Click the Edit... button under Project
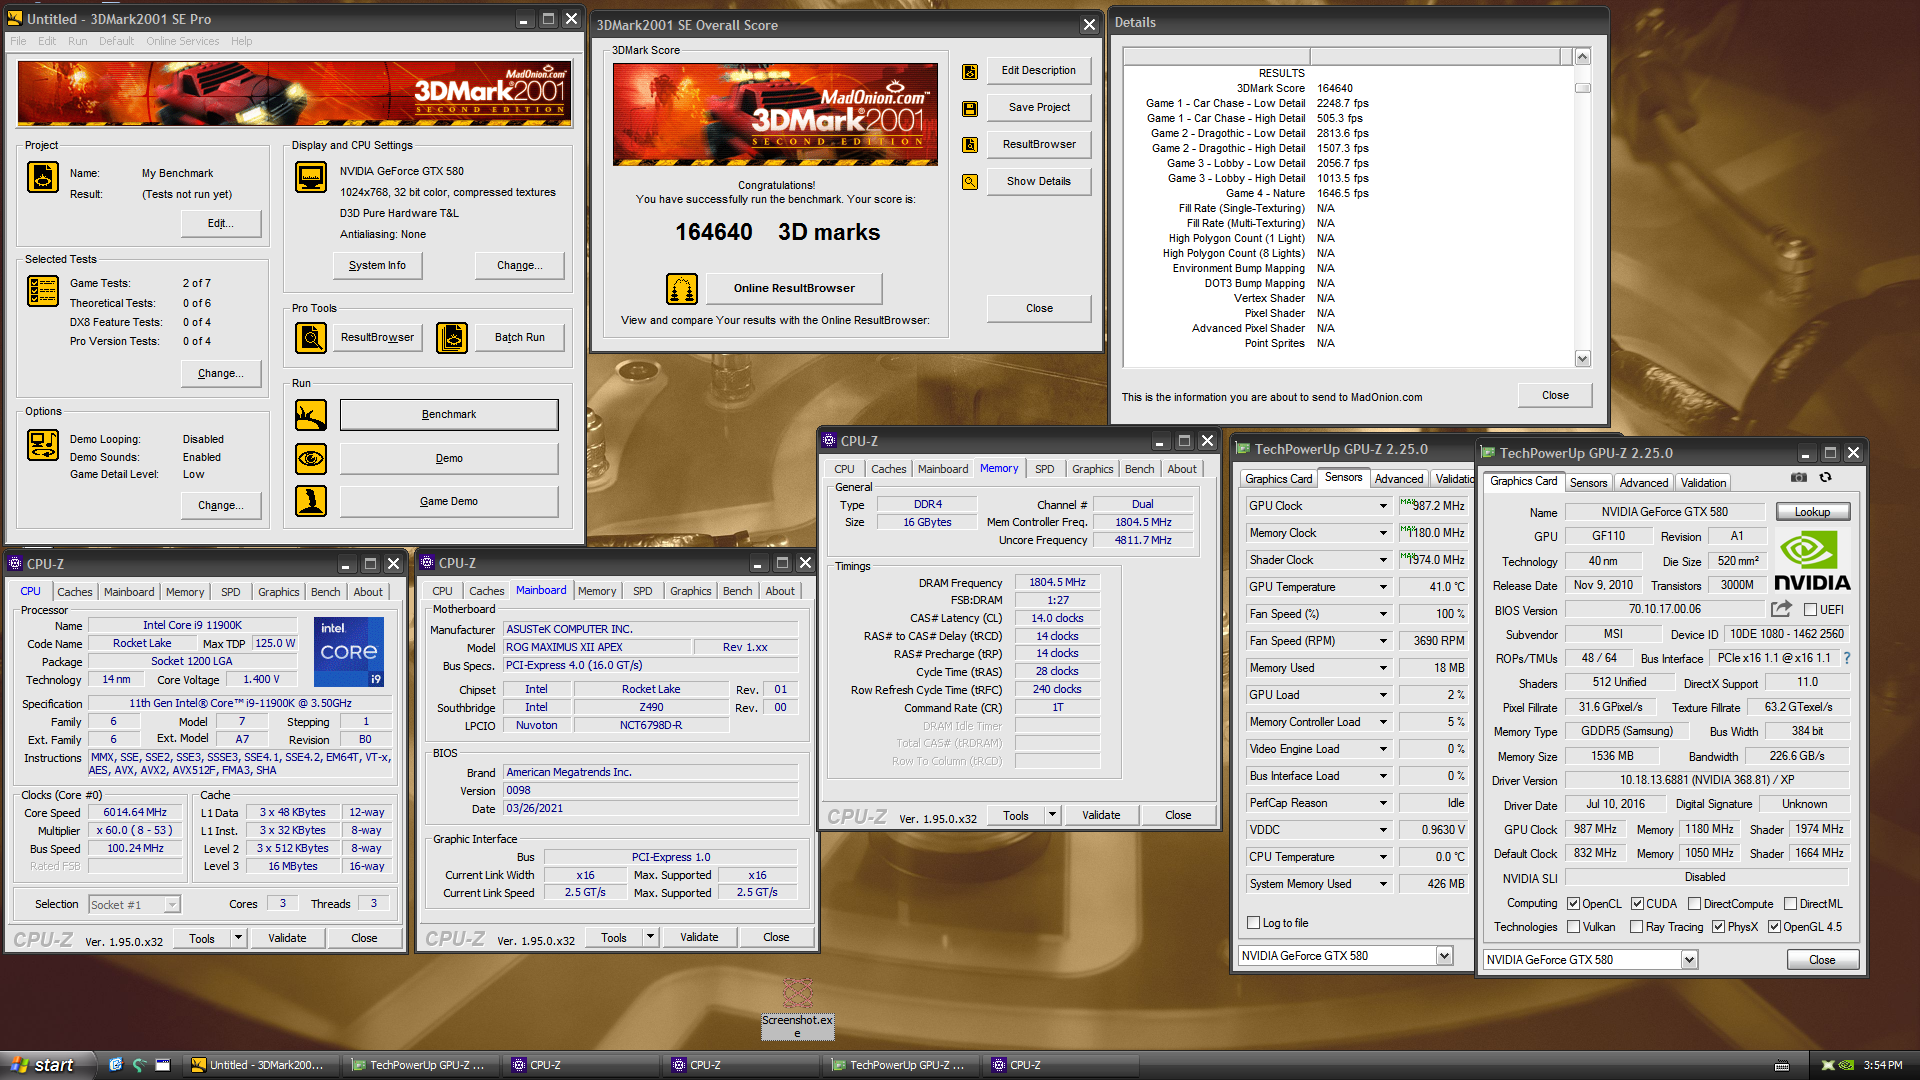 [x=220, y=223]
